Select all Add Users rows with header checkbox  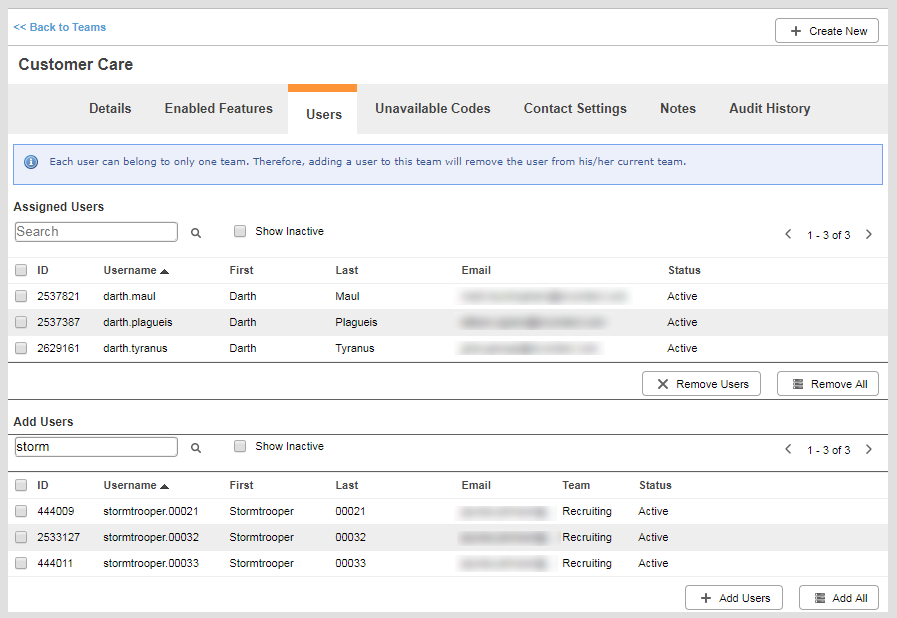pyautogui.click(x=21, y=485)
